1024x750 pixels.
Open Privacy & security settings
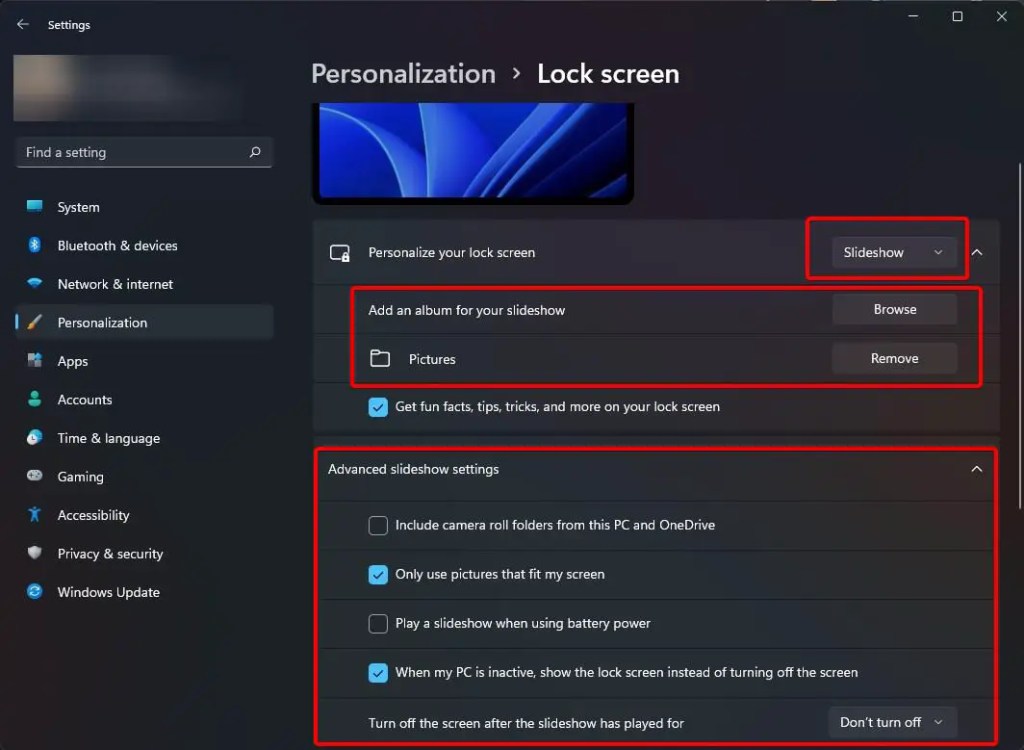coord(144,553)
